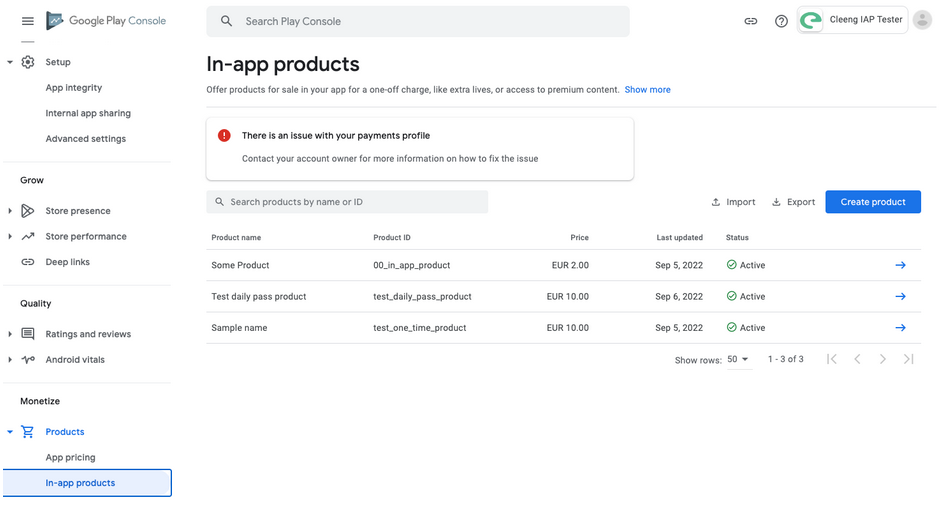Go to previous page of results
Screen dimensions: 941x511
click(x=857, y=359)
